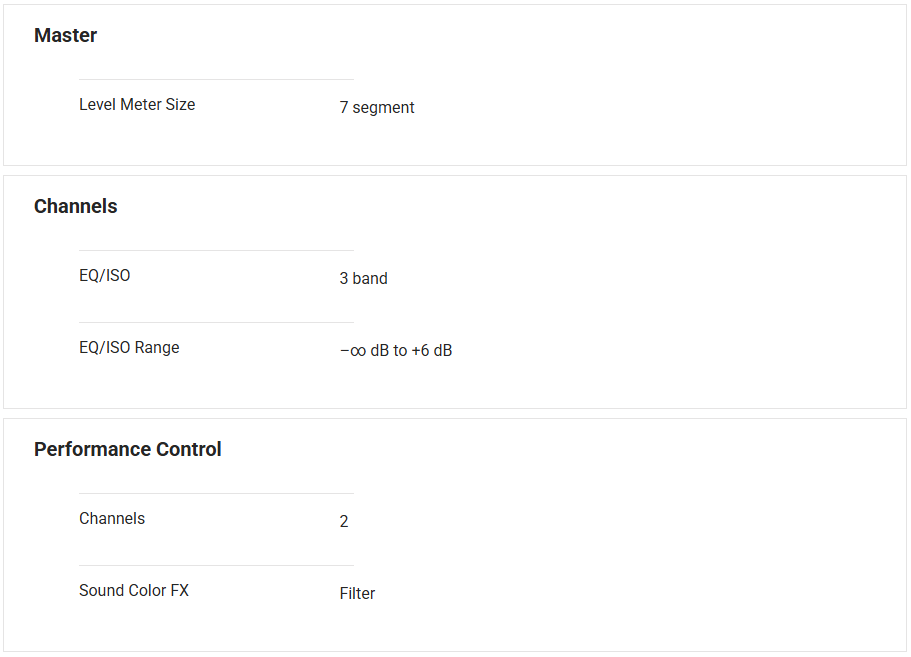This screenshot has height=657, width=911.
Task: Click the Sound Color FX label
Action: tap(134, 591)
